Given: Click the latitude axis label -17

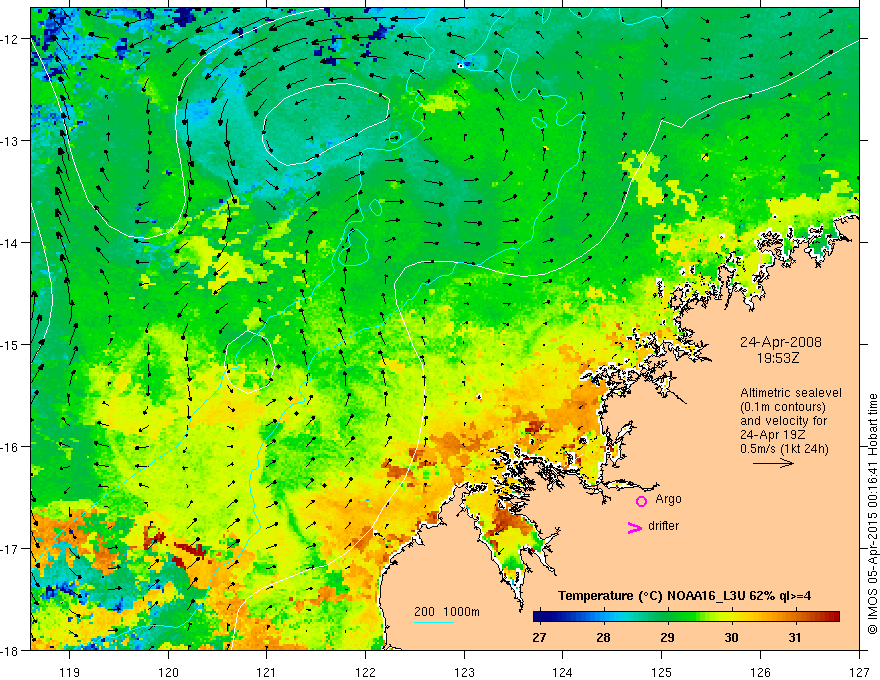Looking at the screenshot, I should 10,548.
